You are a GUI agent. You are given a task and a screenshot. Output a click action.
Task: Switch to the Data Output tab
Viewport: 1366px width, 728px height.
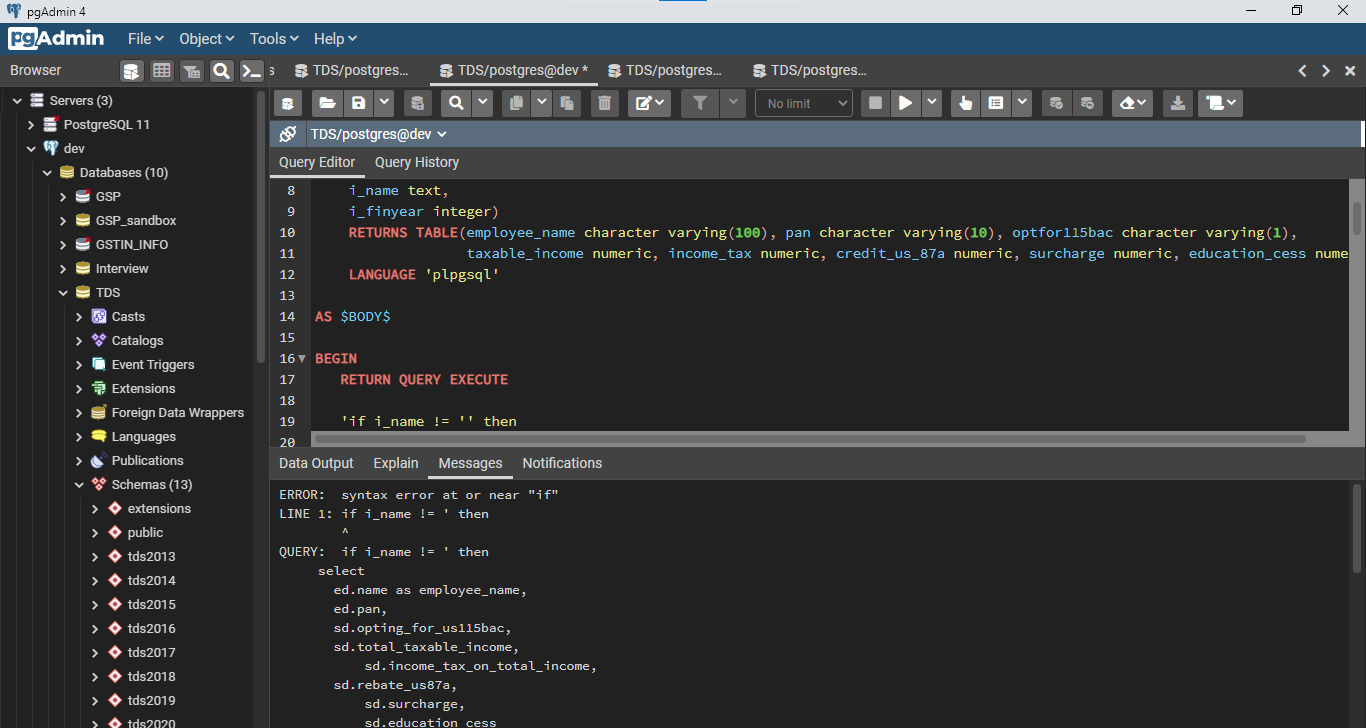[x=316, y=463]
